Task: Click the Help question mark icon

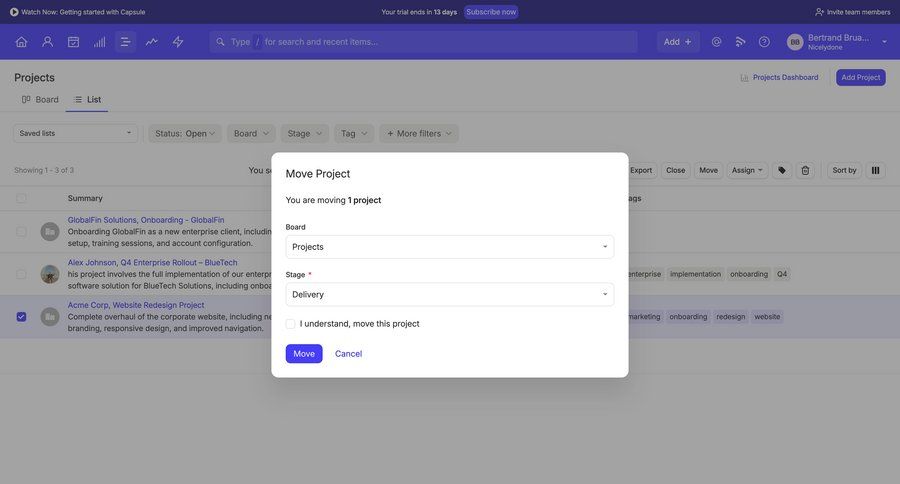Action: 764,42
